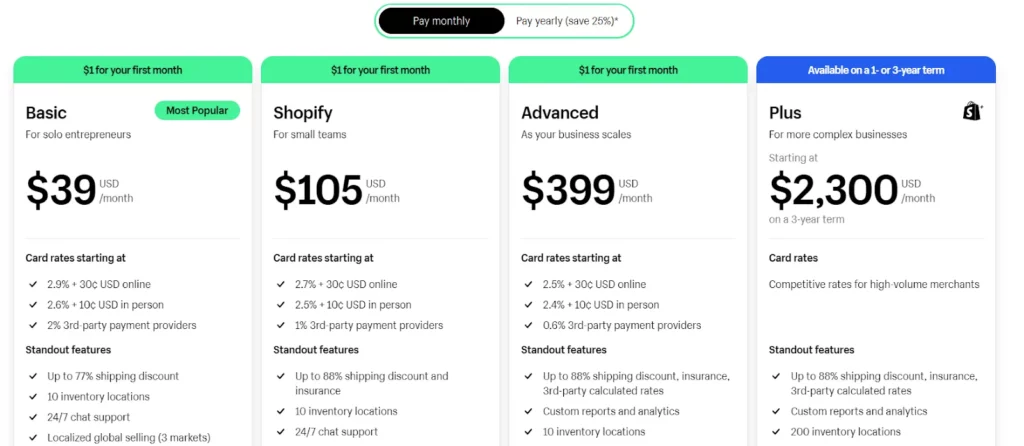Select the Basic plan heading
The image size is (1024, 446).
[46, 113]
